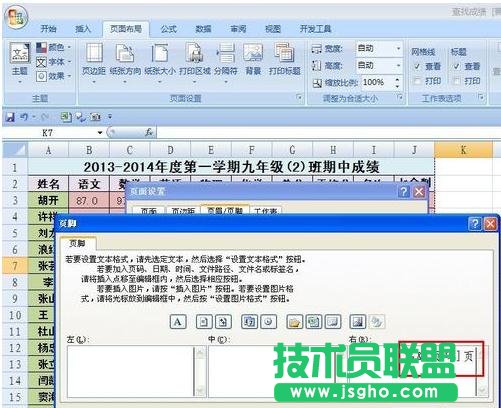Open the 页边距 tab in page setup dialog
Viewport: 501px width, 408px height.
[183, 211]
